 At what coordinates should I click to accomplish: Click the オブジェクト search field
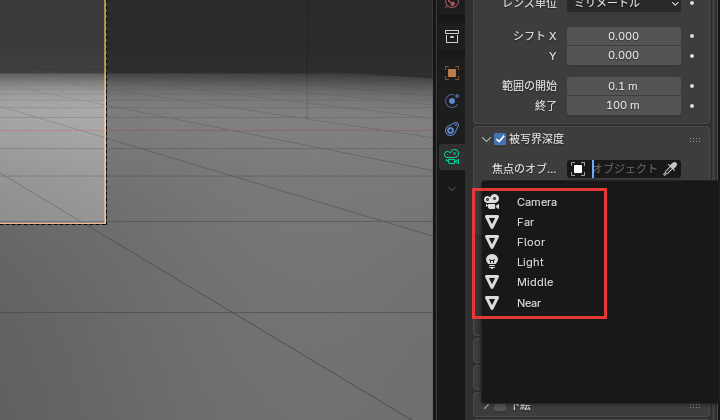pyautogui.click(x=625, y=169)
